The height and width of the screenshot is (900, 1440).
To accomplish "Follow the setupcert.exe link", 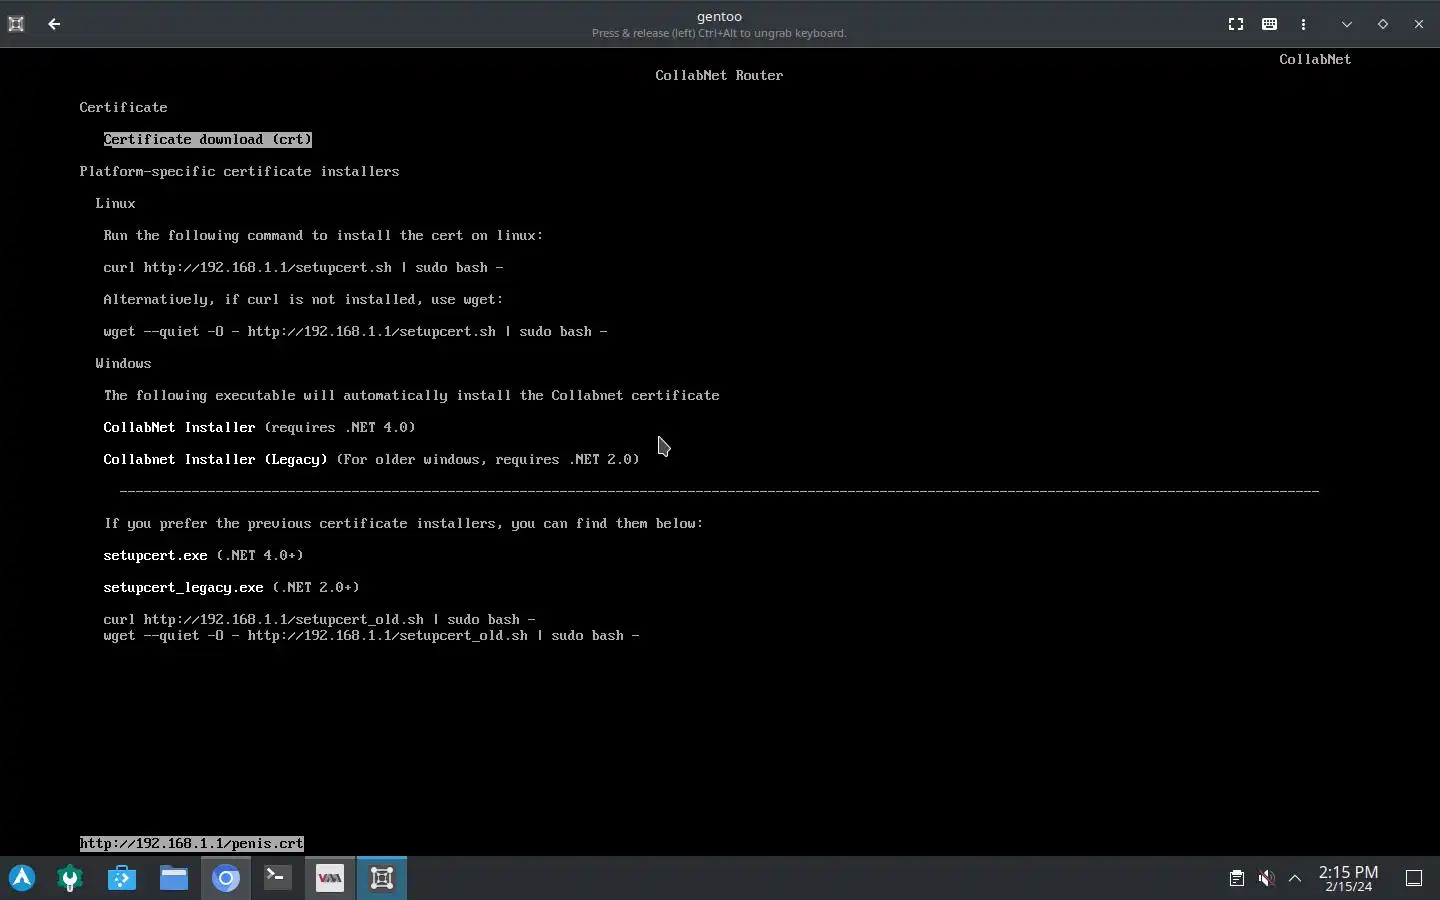I will pos(155,555).
